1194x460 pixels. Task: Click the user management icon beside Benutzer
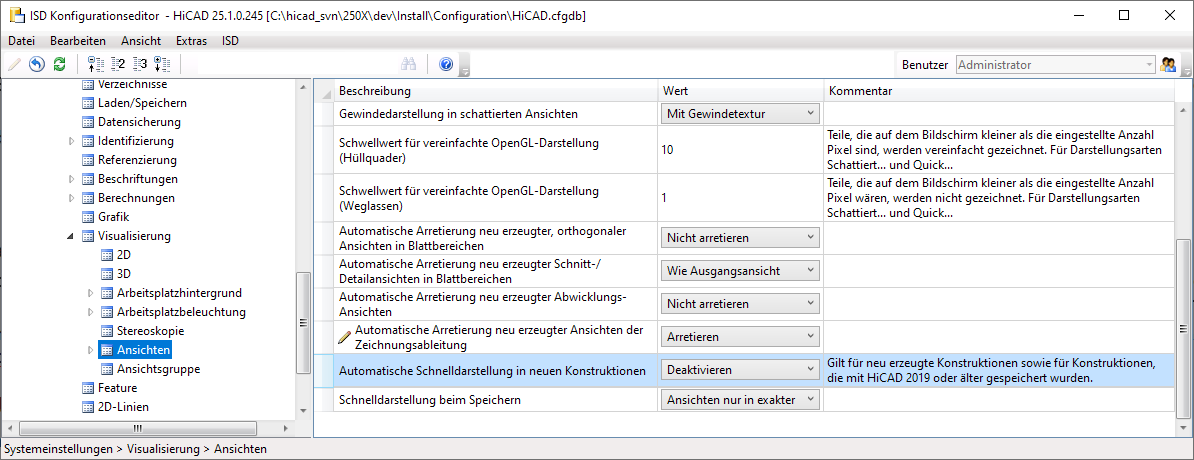click(x=1167, y=65)
